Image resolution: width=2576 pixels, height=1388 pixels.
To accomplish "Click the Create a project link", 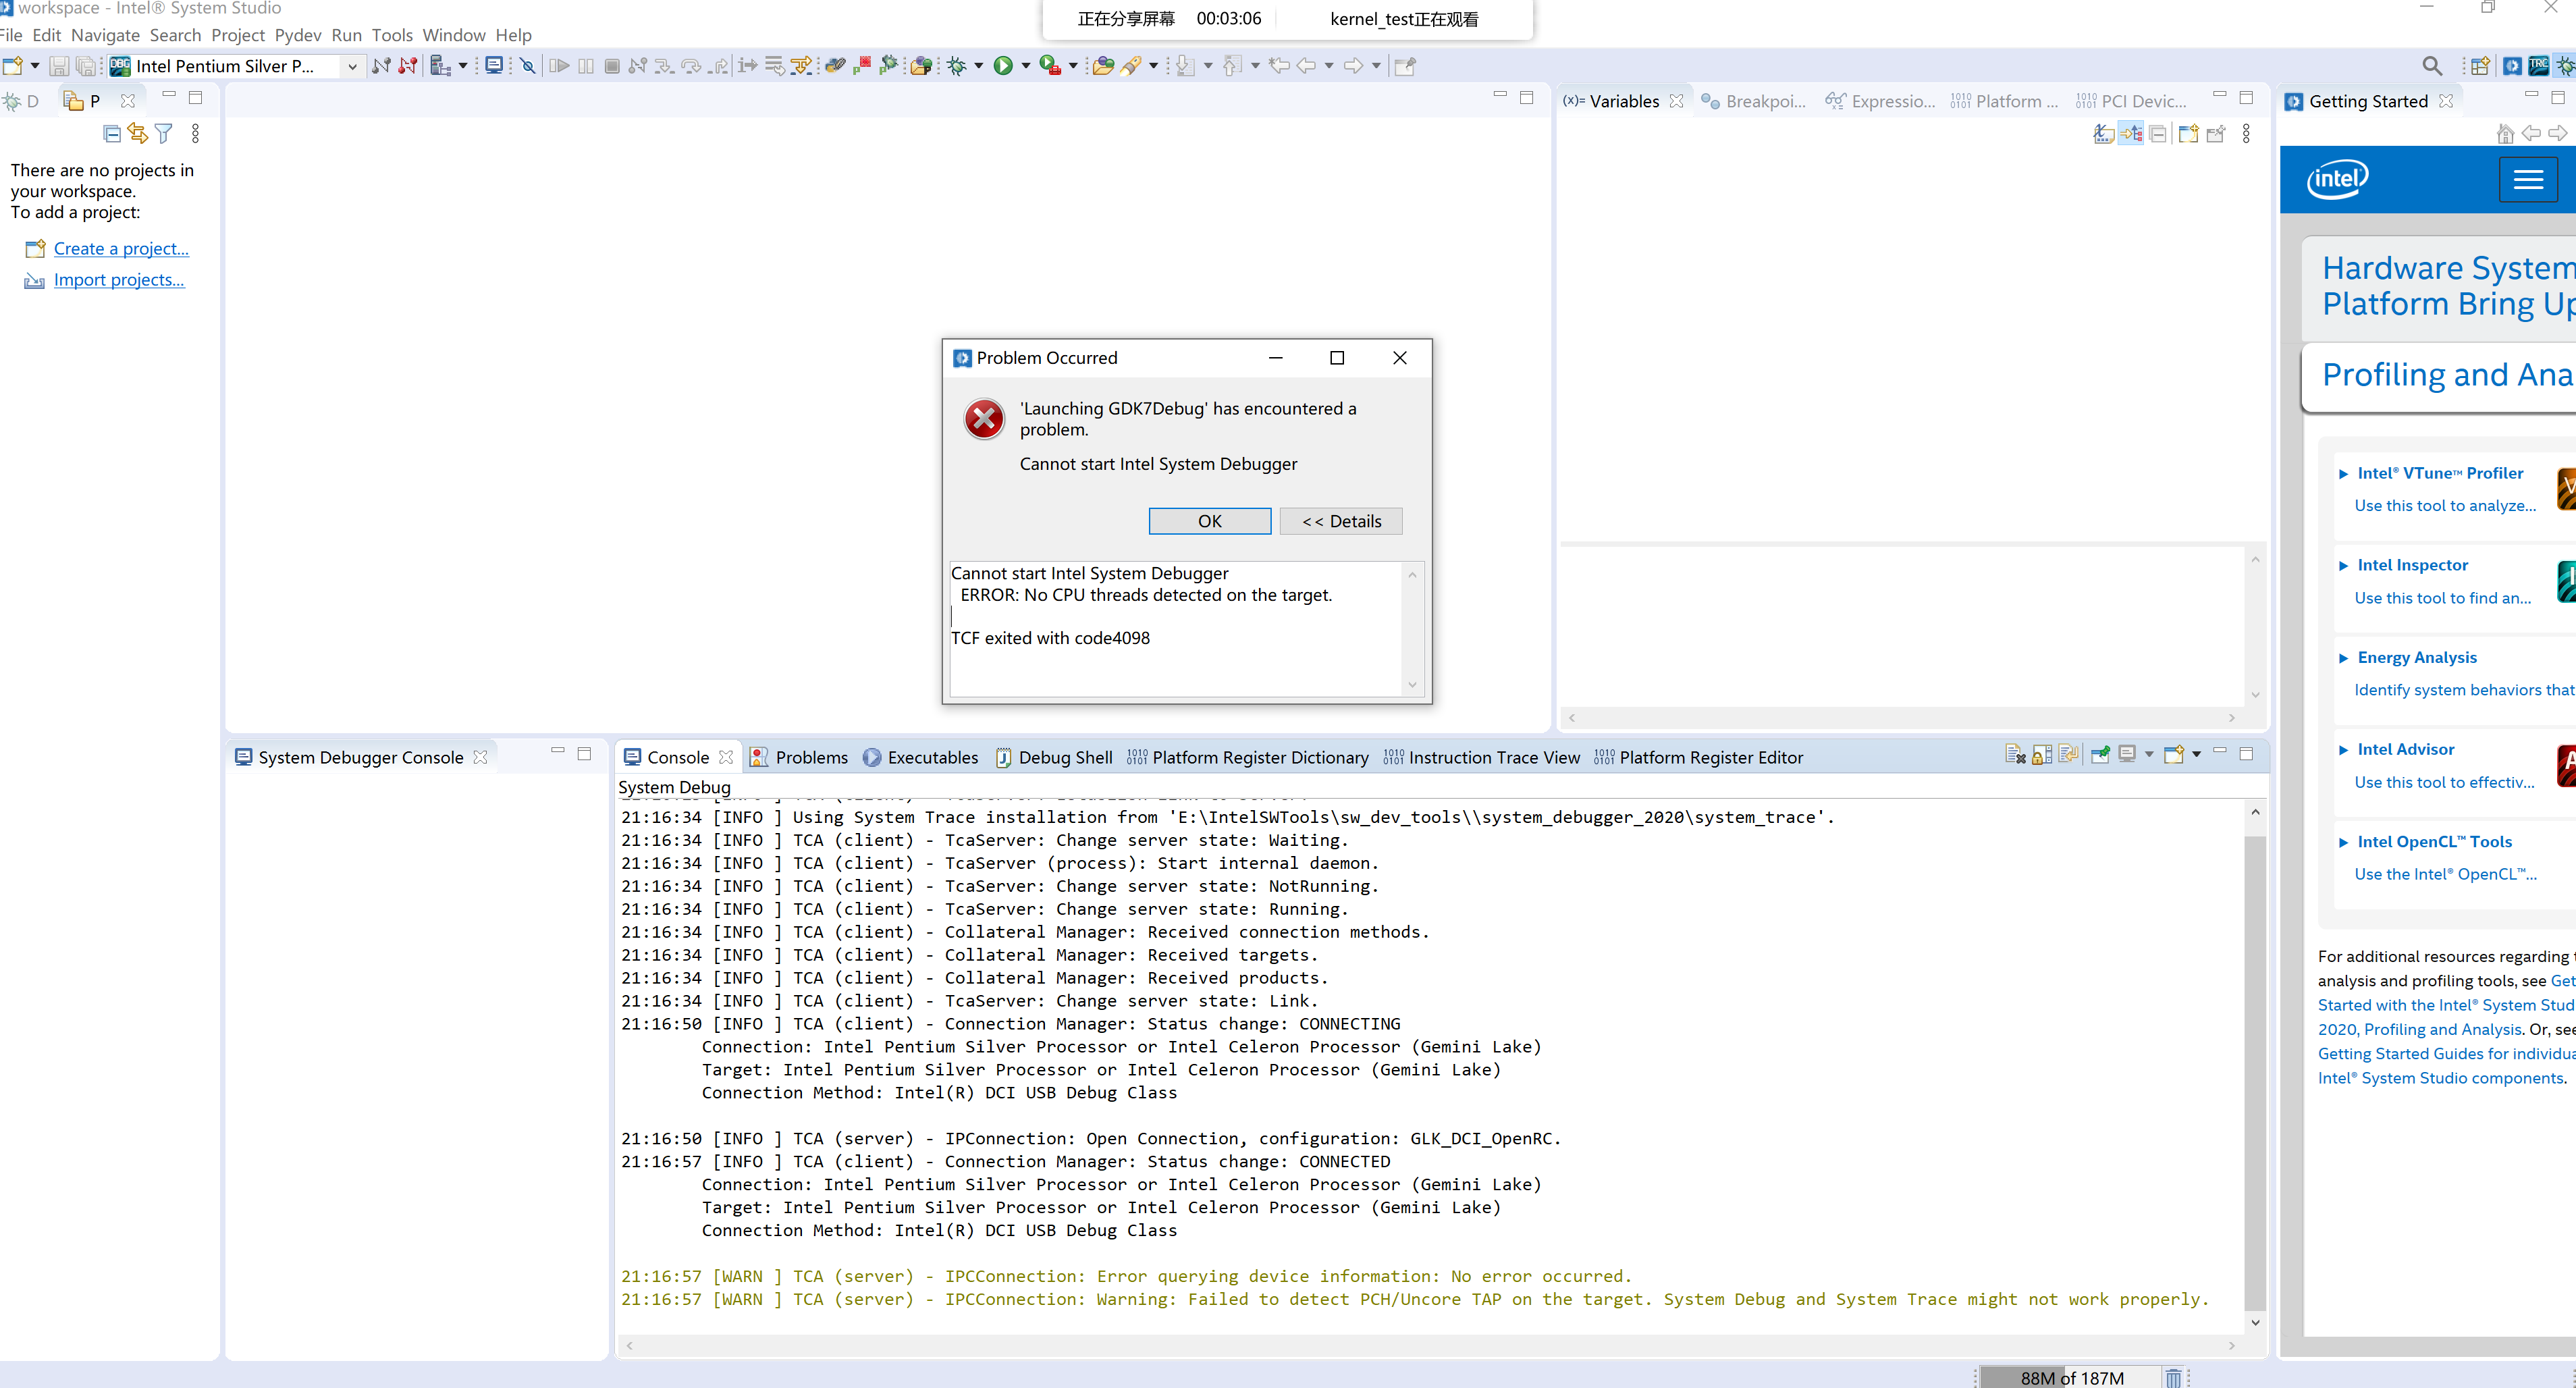I will (x=121, y=249).
